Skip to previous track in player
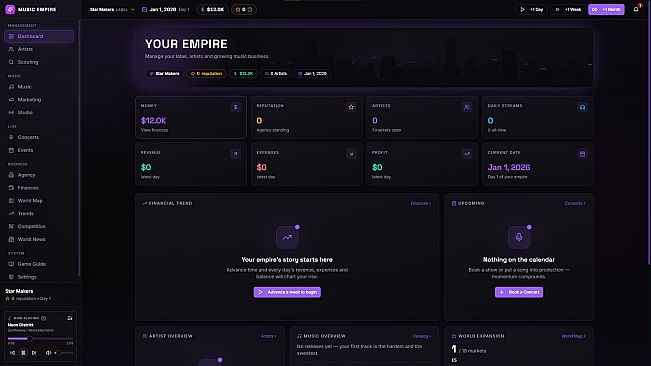651x366 pixels. pyautogui.click(x=12, y=353)
